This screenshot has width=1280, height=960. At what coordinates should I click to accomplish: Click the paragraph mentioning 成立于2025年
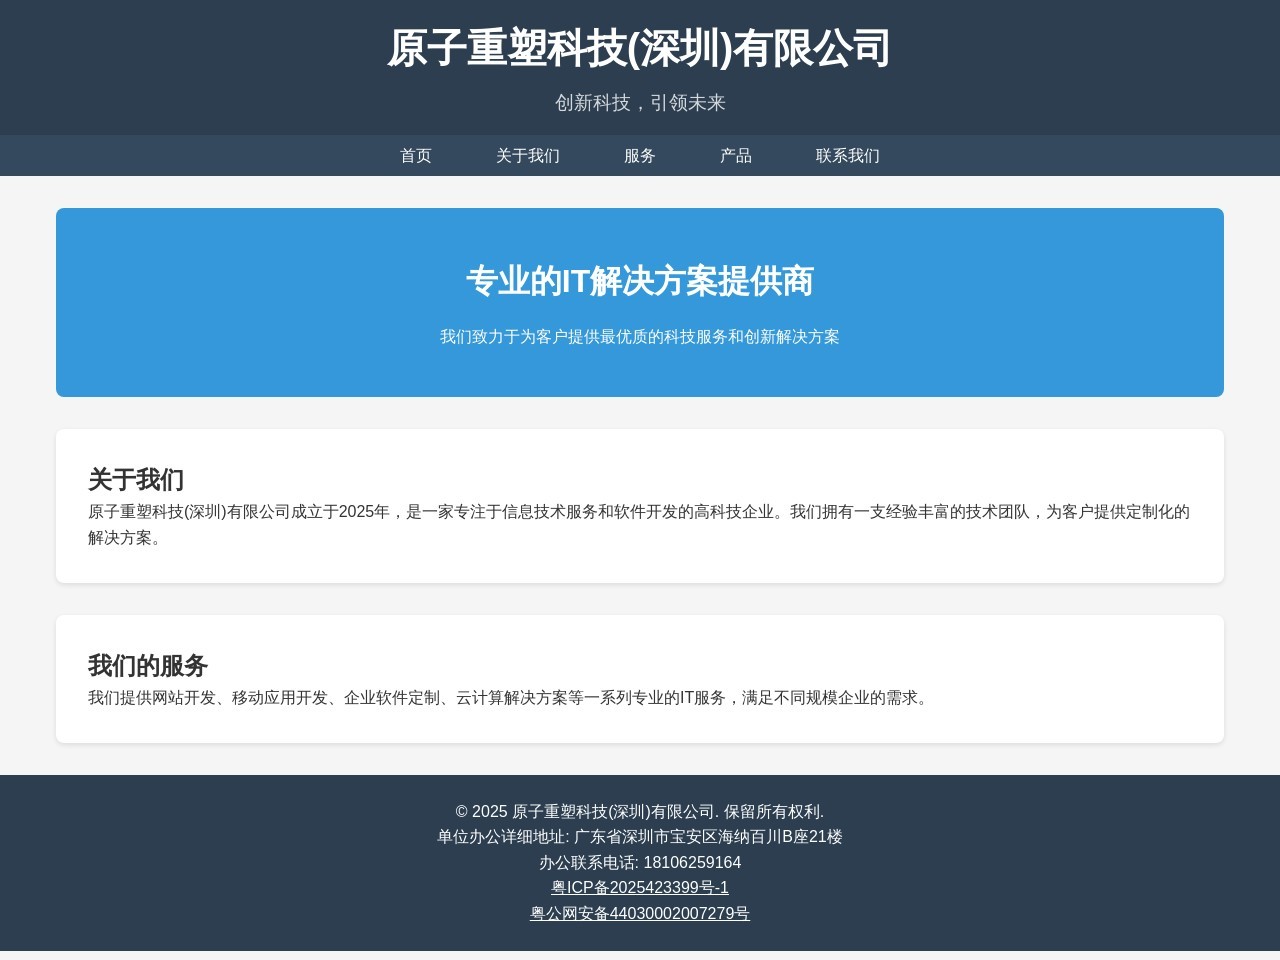[640, 525]
